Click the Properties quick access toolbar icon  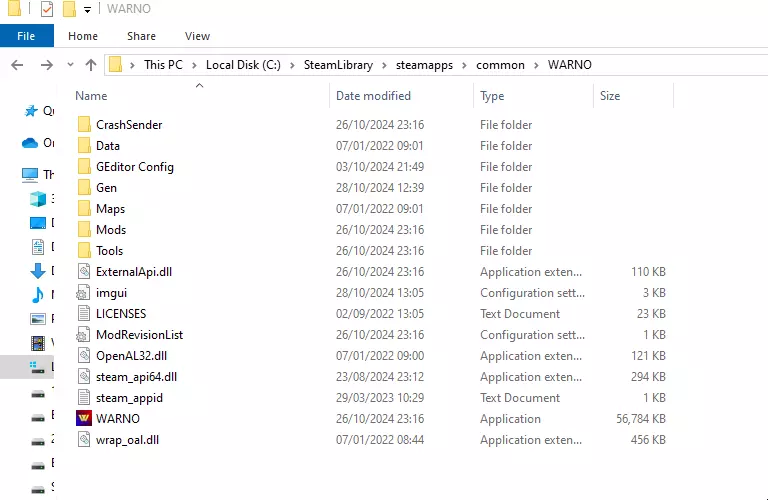47,9
